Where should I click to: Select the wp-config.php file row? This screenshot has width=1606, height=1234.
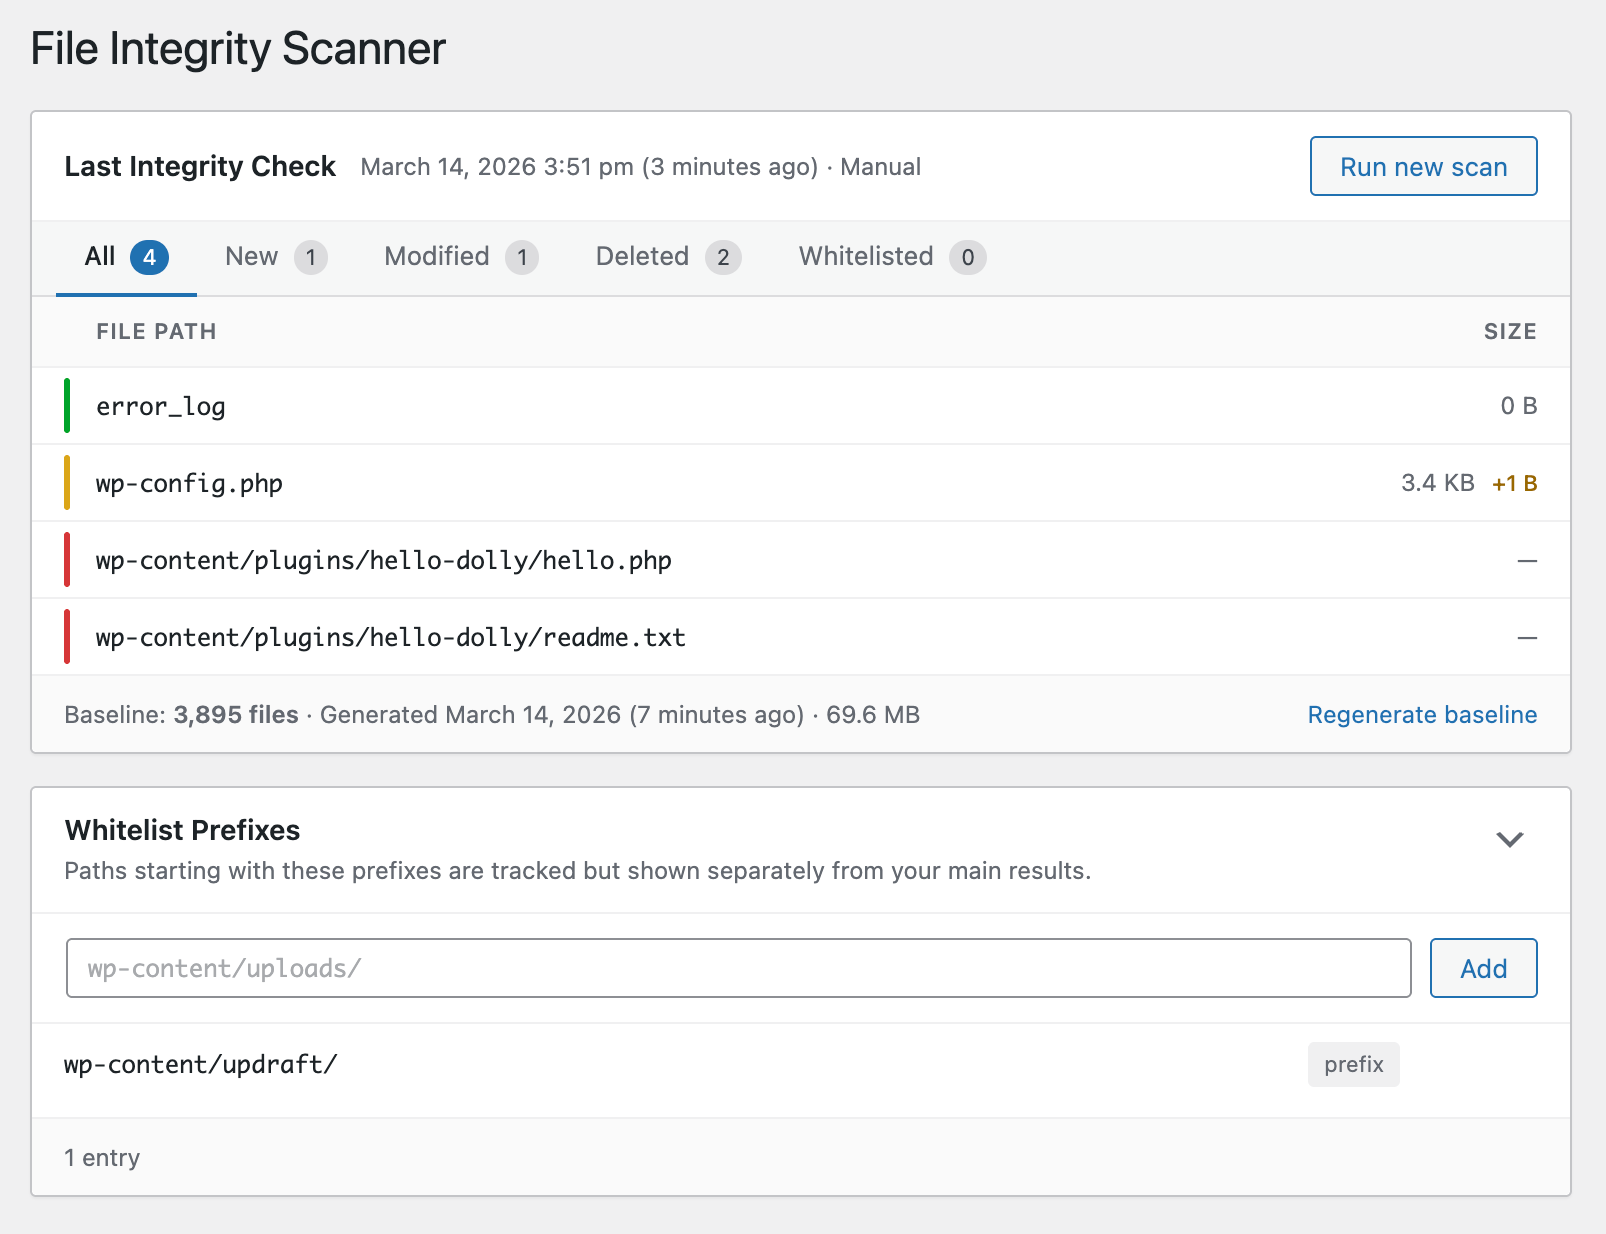click(801, 483)
